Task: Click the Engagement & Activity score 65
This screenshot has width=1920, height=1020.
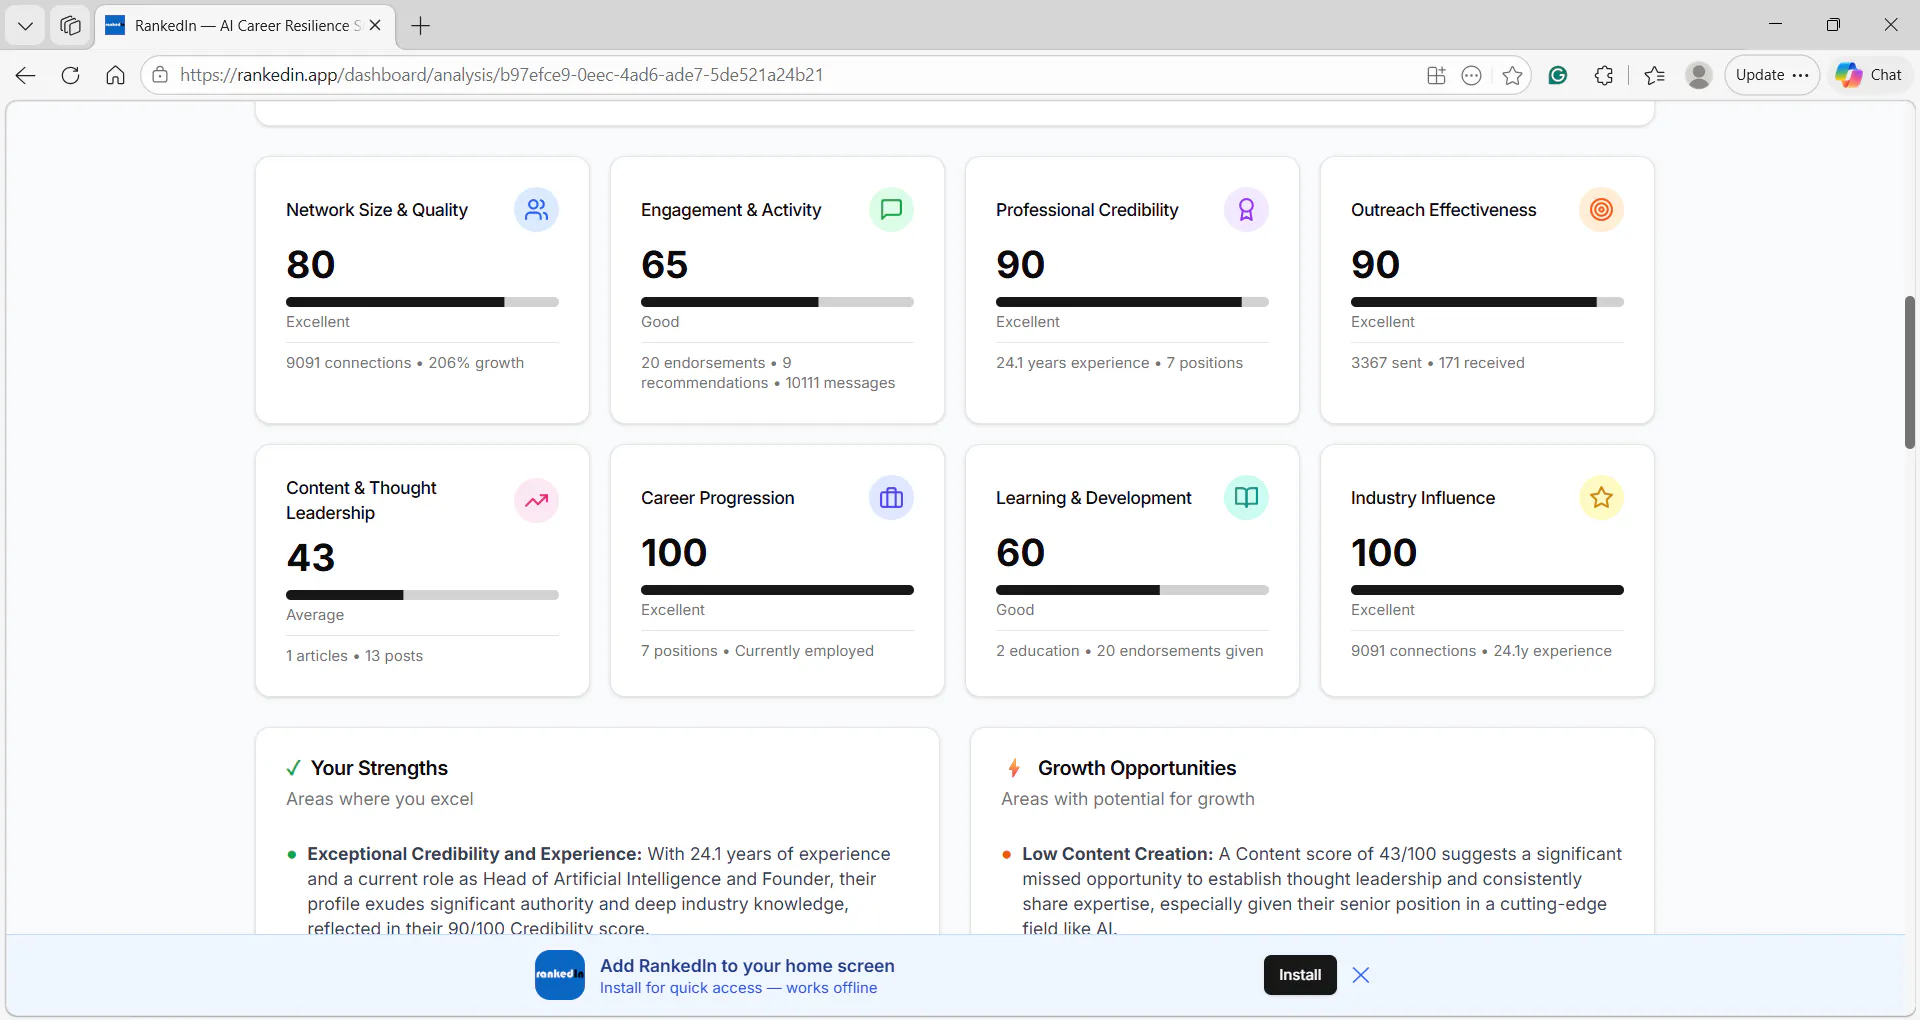Action: pyautogui.click(x=665, y=265)
